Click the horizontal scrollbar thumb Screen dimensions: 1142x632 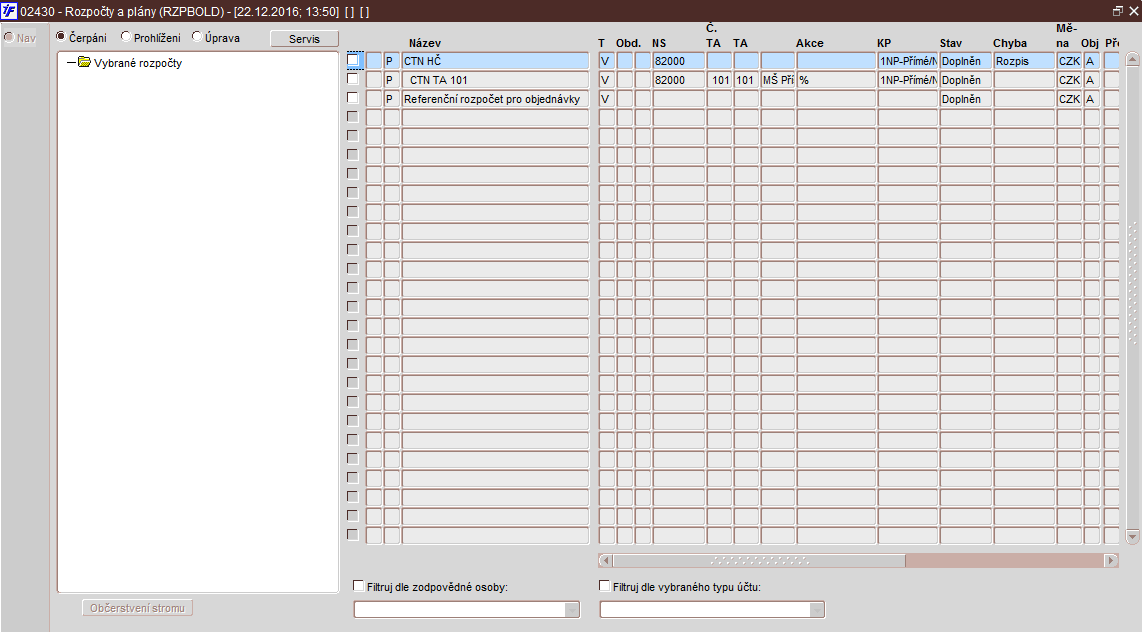[759, 560]
